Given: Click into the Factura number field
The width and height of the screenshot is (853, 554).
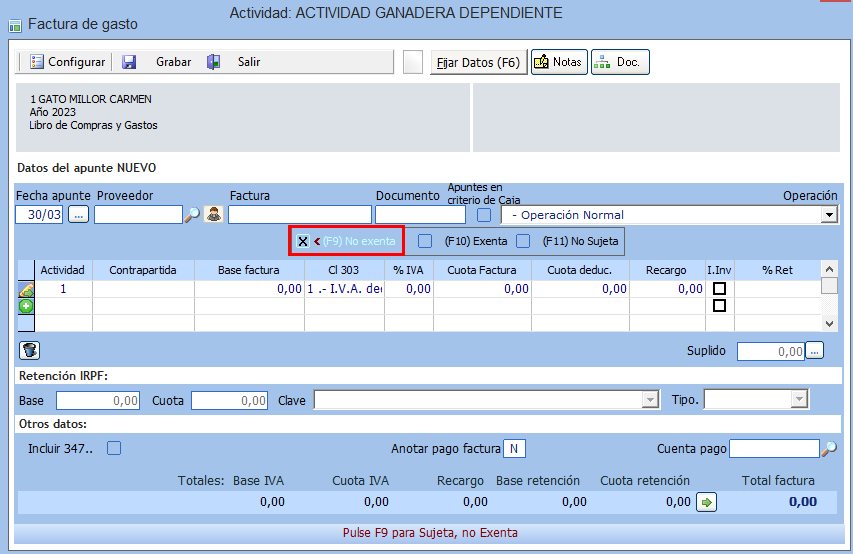Looking at the screenshot, I should coord(299,214).
